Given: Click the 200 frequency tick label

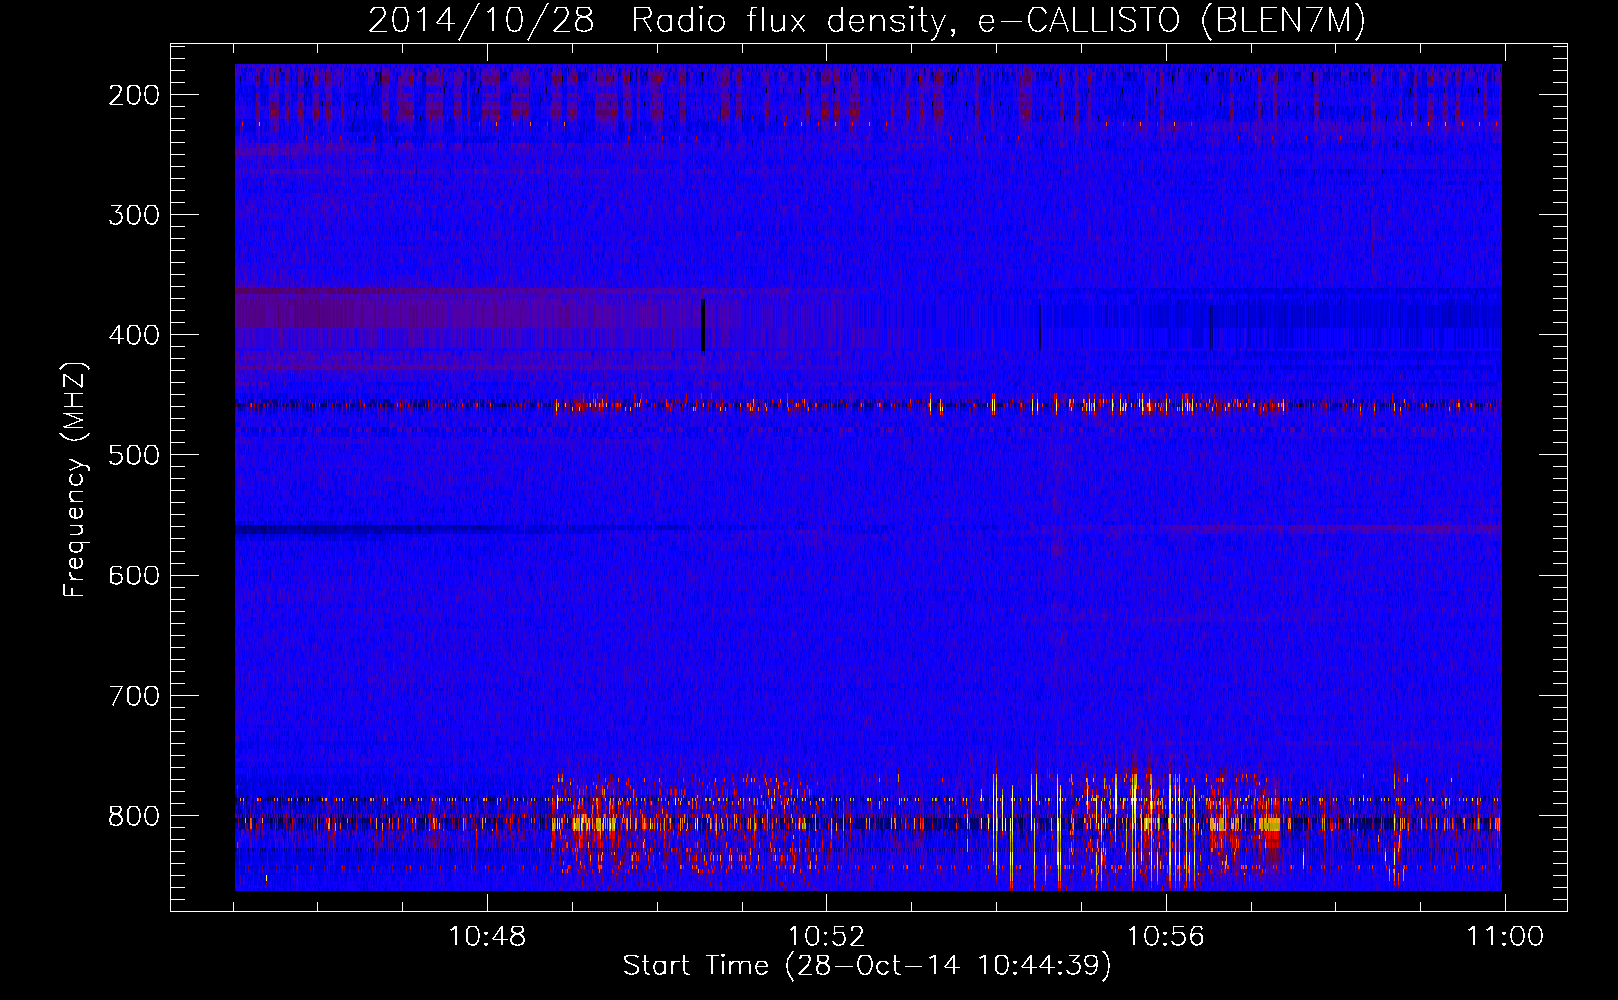Looking at the screenshot, I should coord(133,95).
